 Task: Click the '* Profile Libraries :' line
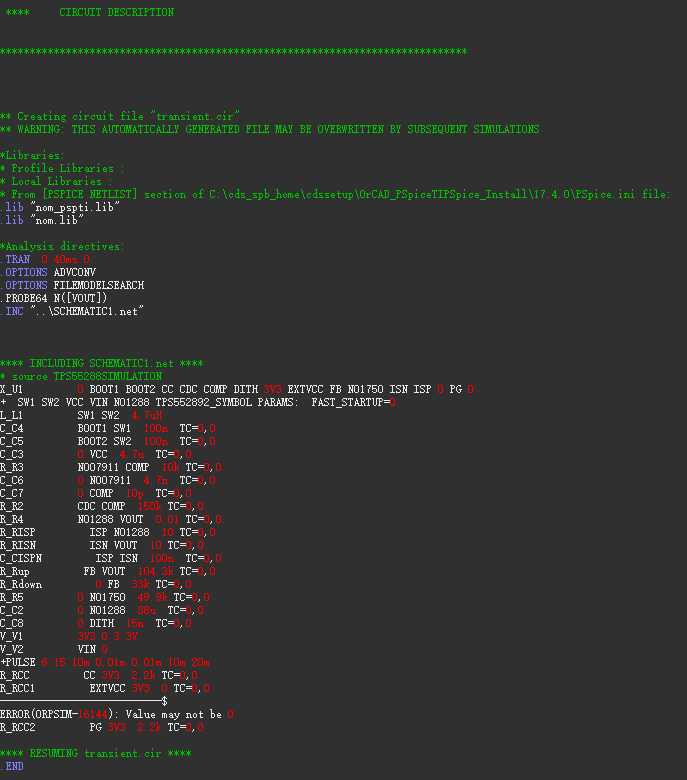pyautogui.click(x=62, y=168)
